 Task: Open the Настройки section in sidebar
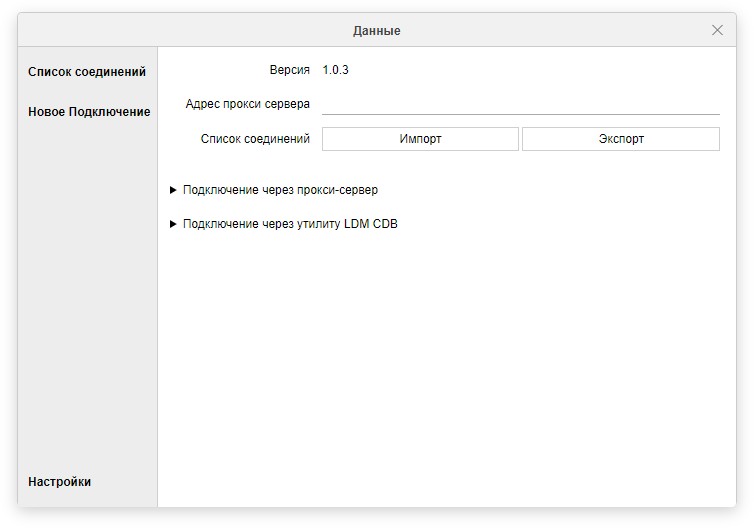[x=60, y=482]
